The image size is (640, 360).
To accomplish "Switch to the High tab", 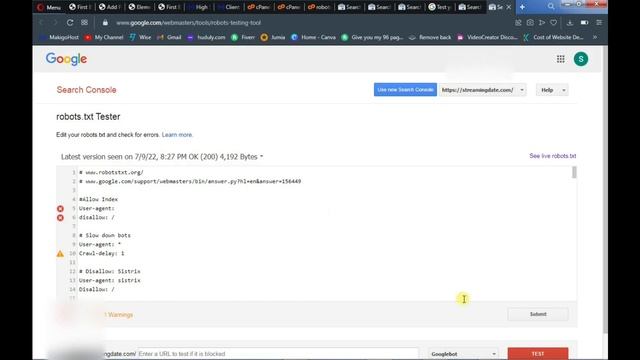I will point(199,7).
